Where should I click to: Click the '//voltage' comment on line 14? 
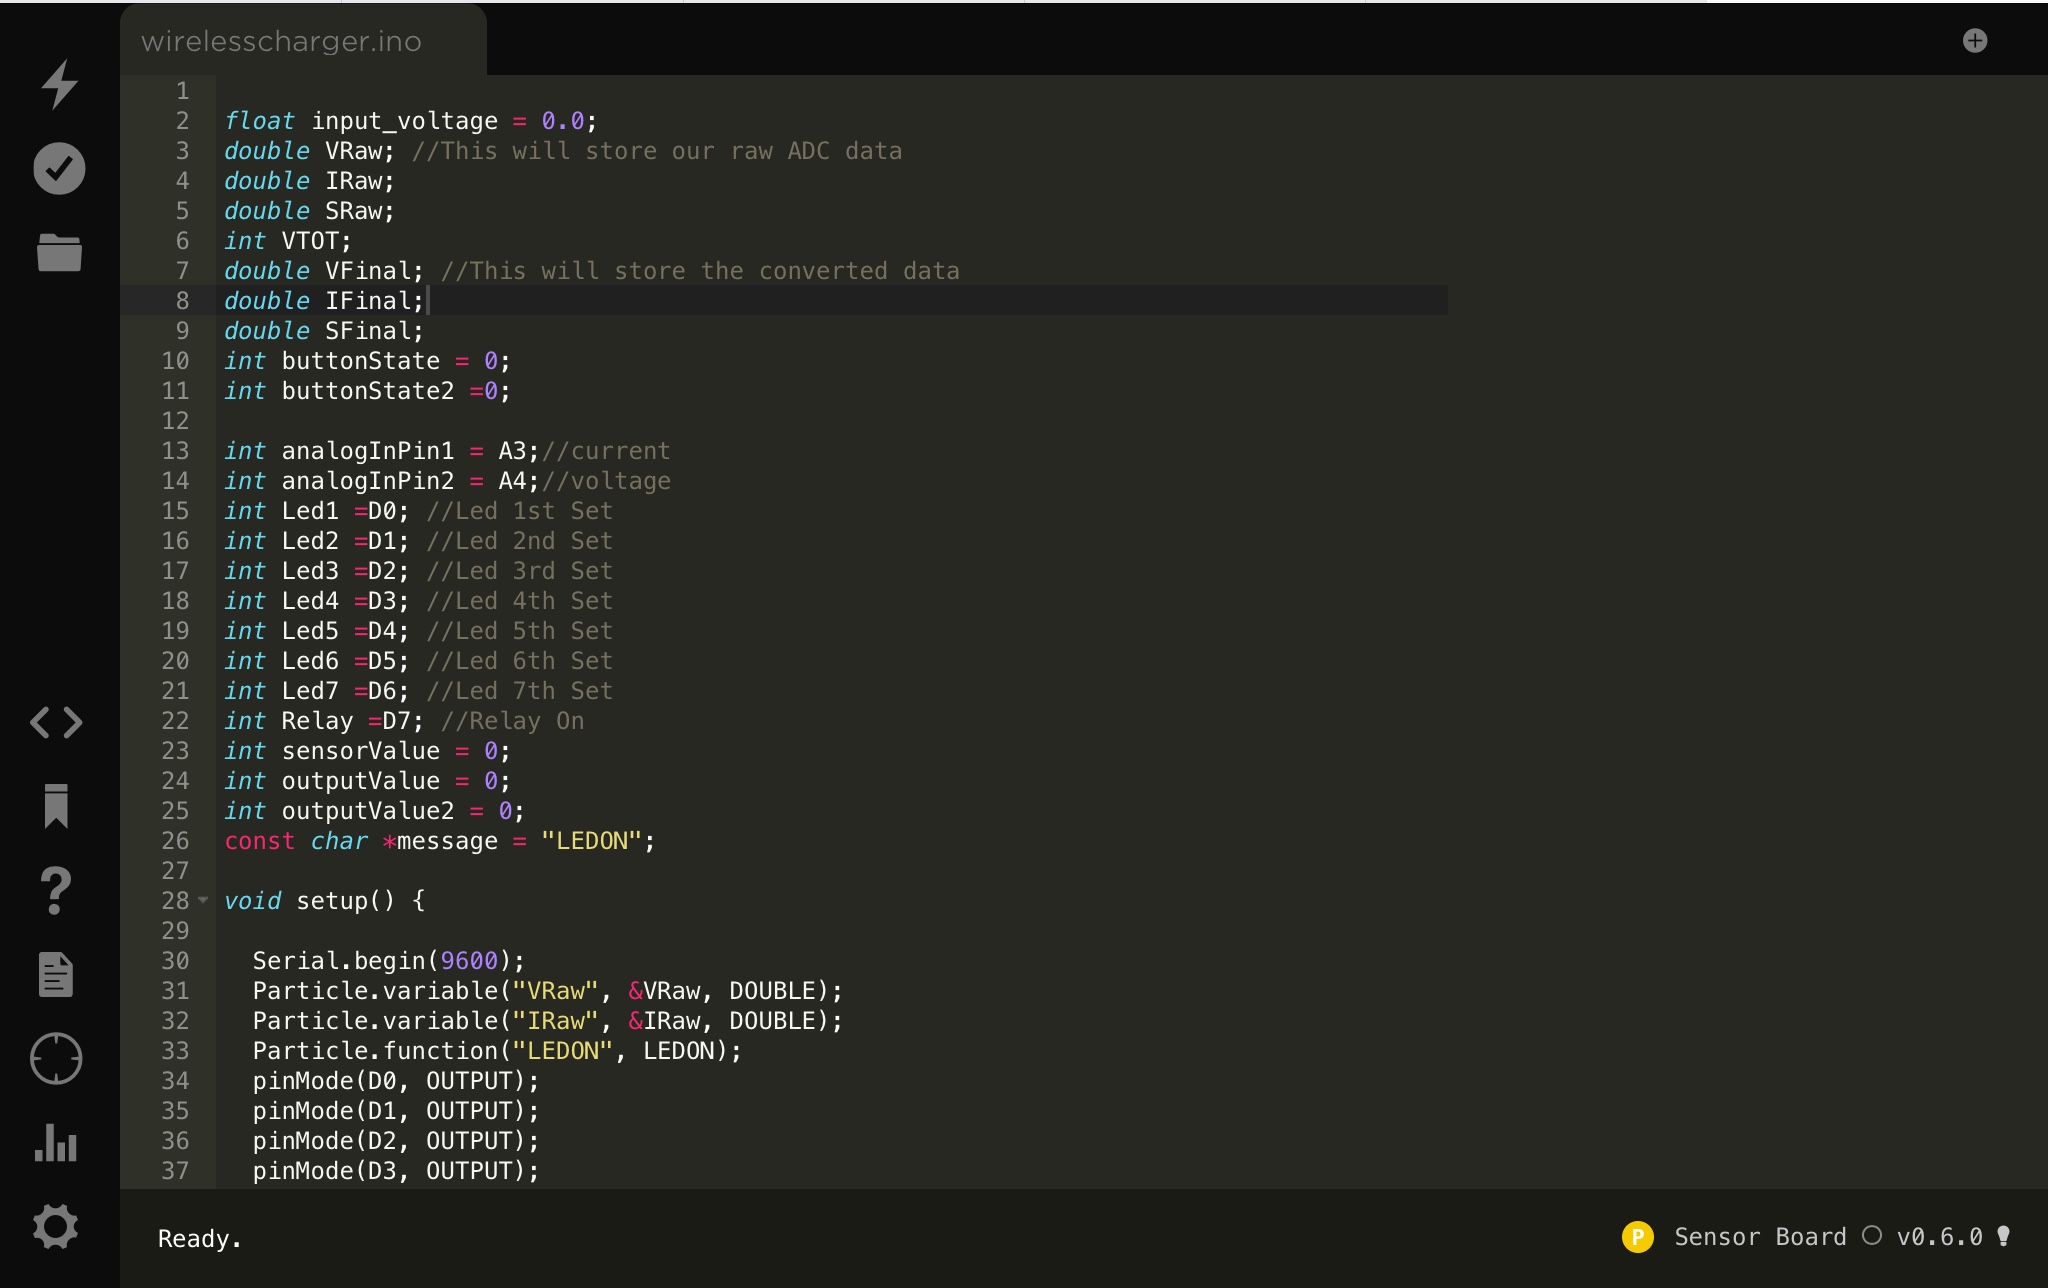click(x=606, y=481)
